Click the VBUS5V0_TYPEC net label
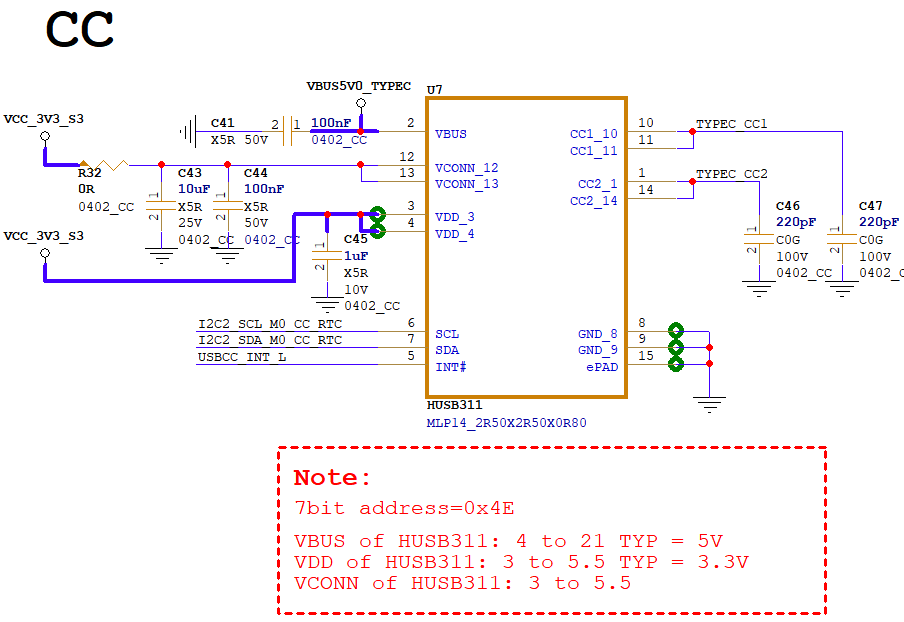Image resolution: width=904 pixels, height=622 pixels. coord(359,86)
